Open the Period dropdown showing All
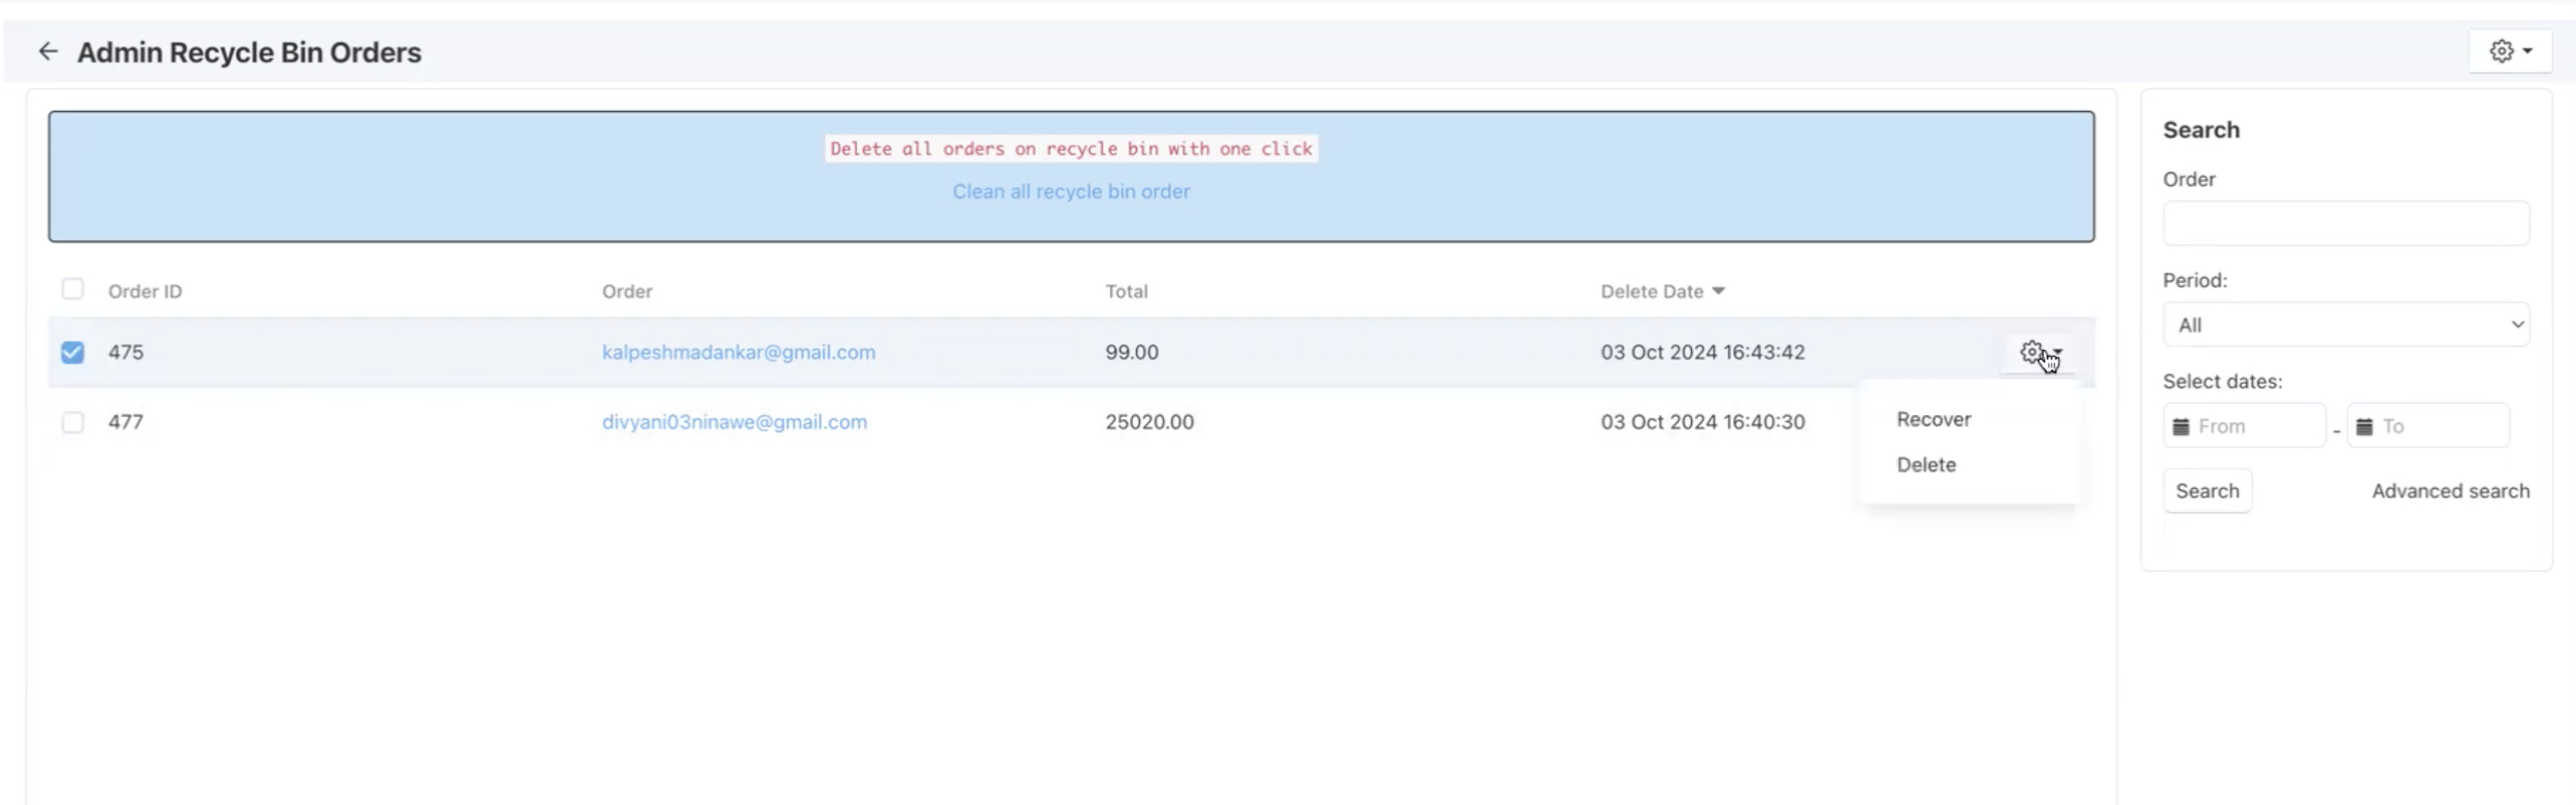Viewport: 2576px width, 805px height. click(2346, 325)
